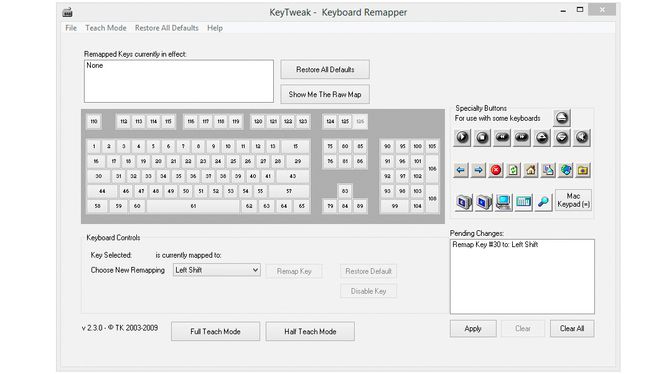
Task: Pick the magnifier Search specialty button
Action: [x=543, y=202]
